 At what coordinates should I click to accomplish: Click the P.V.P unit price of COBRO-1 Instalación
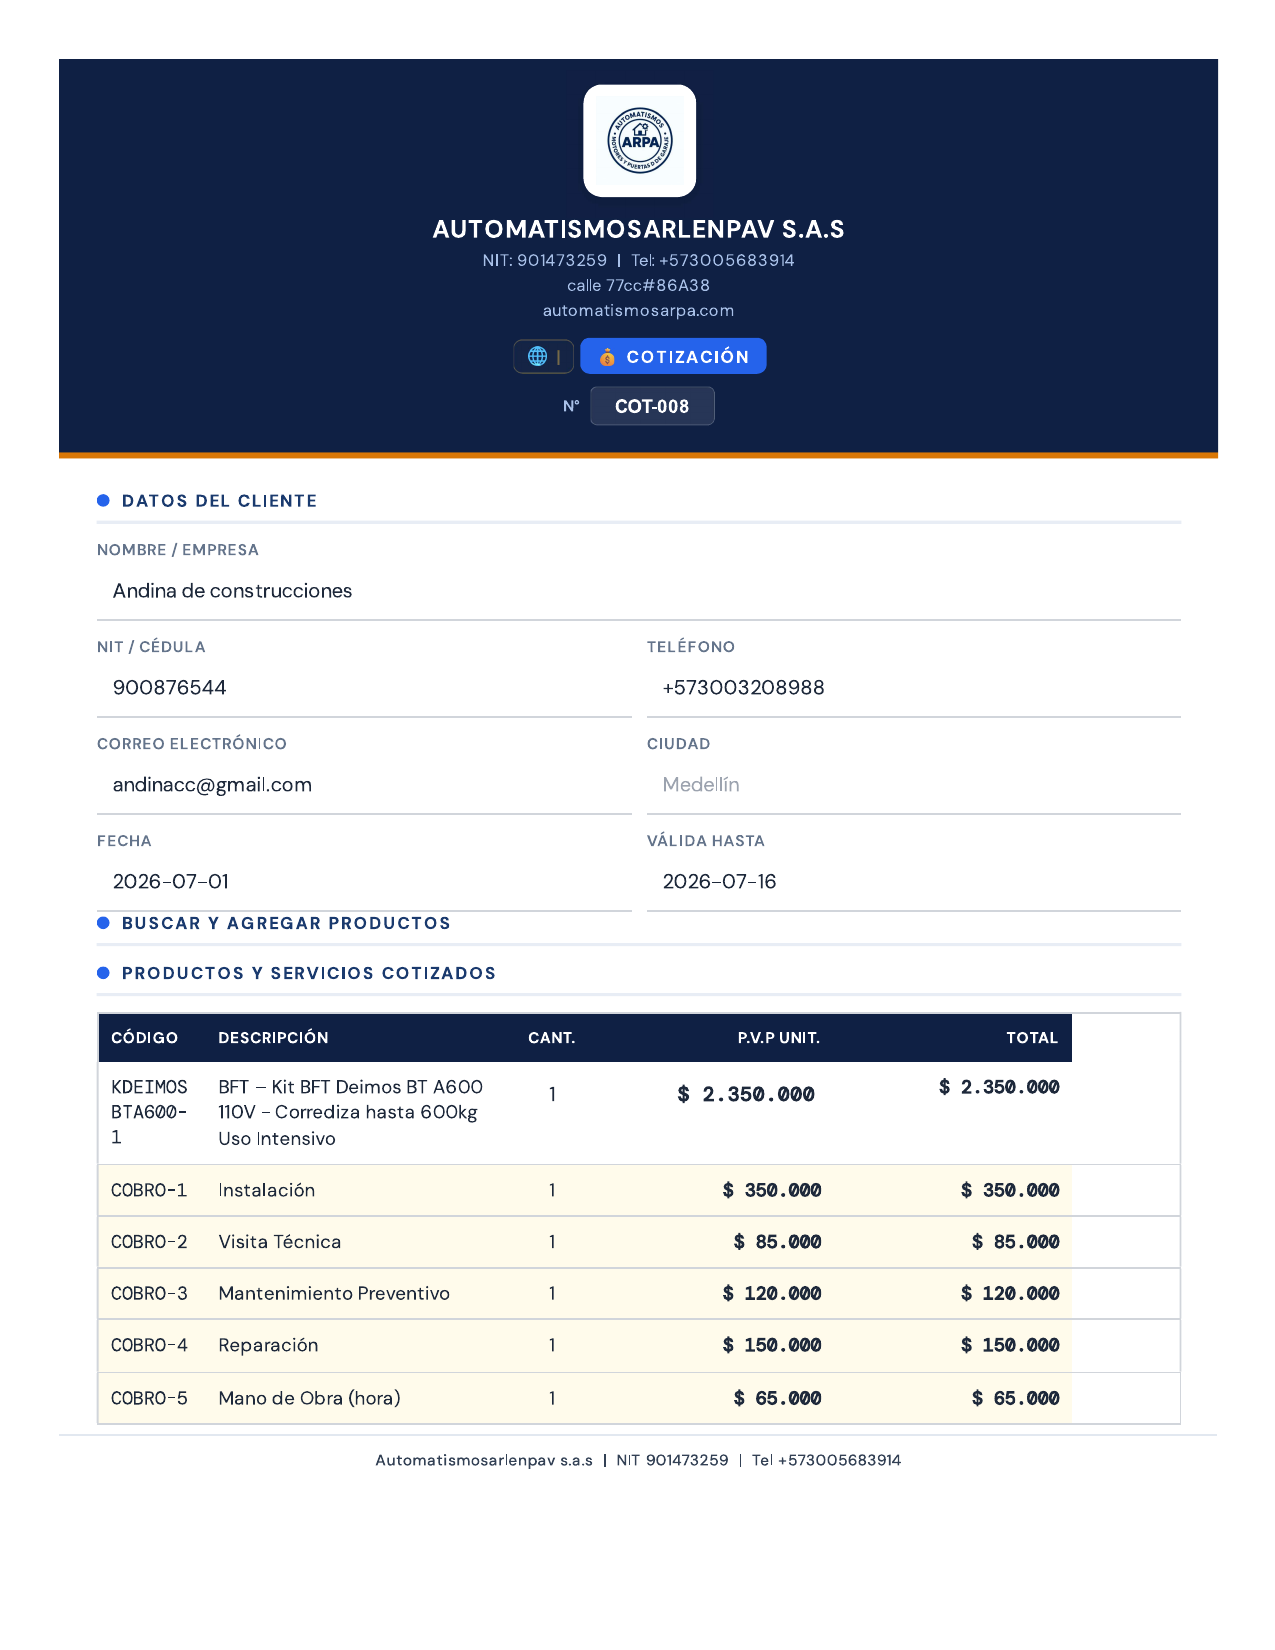[772, 1190]
